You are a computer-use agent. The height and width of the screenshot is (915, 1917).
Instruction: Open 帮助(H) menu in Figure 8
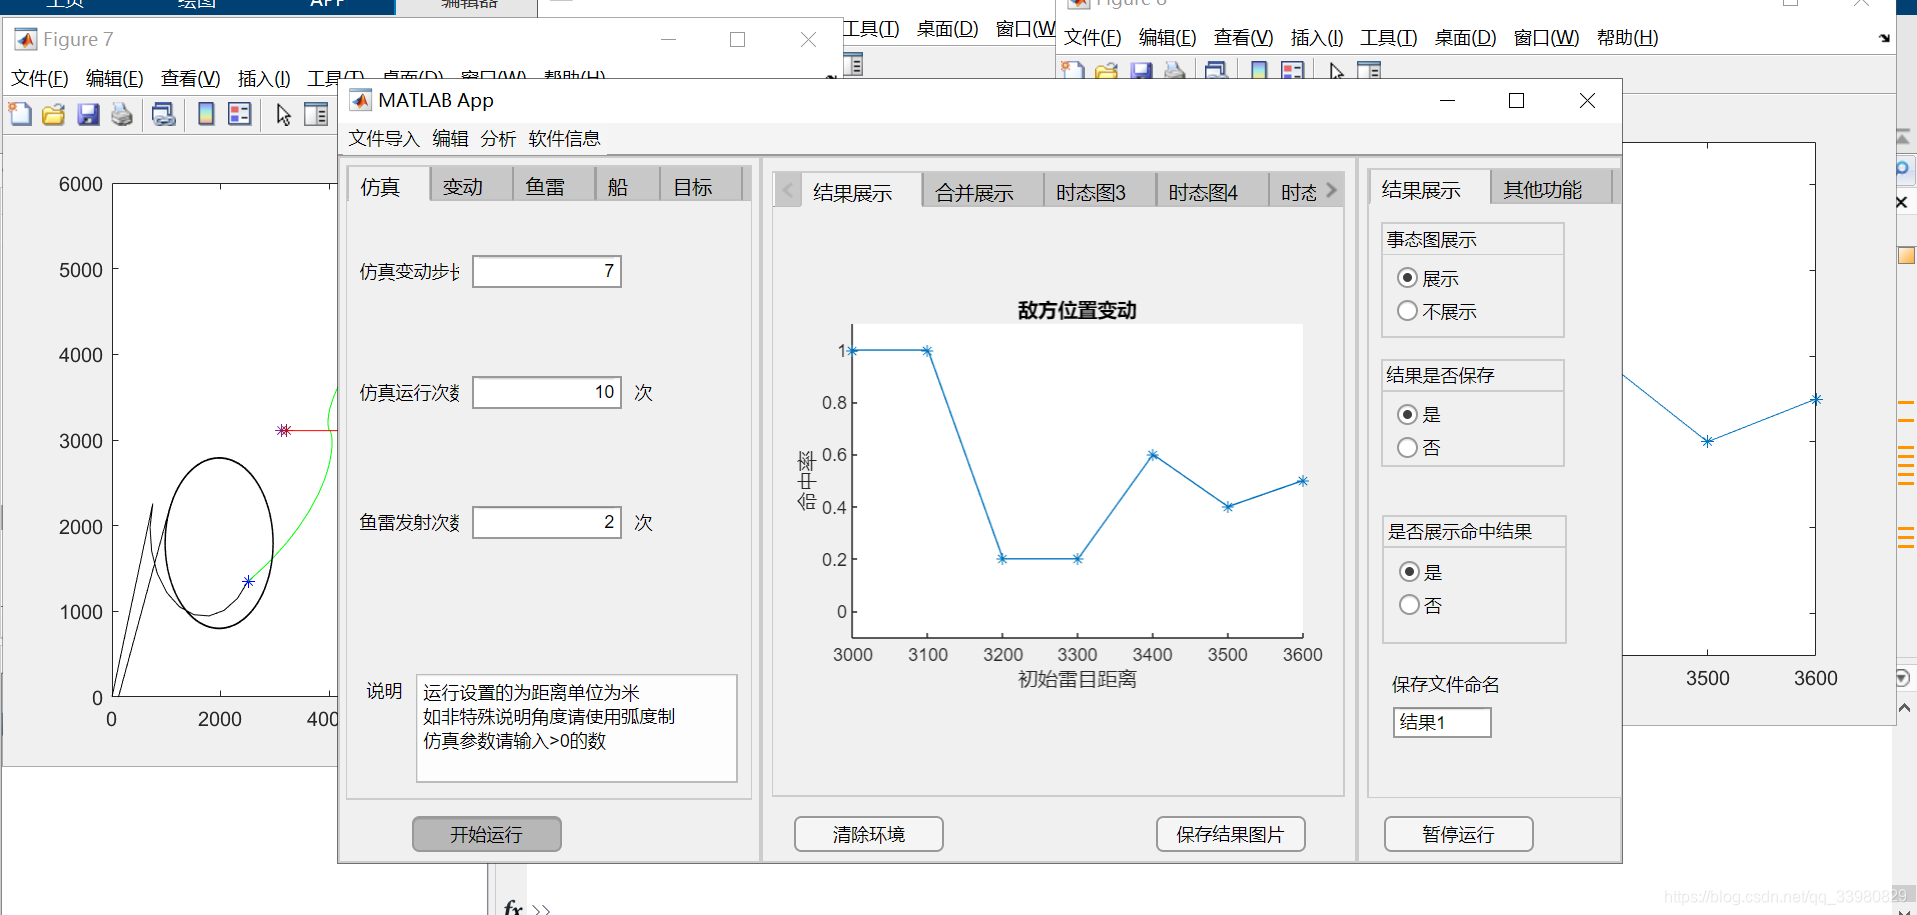1627,38
